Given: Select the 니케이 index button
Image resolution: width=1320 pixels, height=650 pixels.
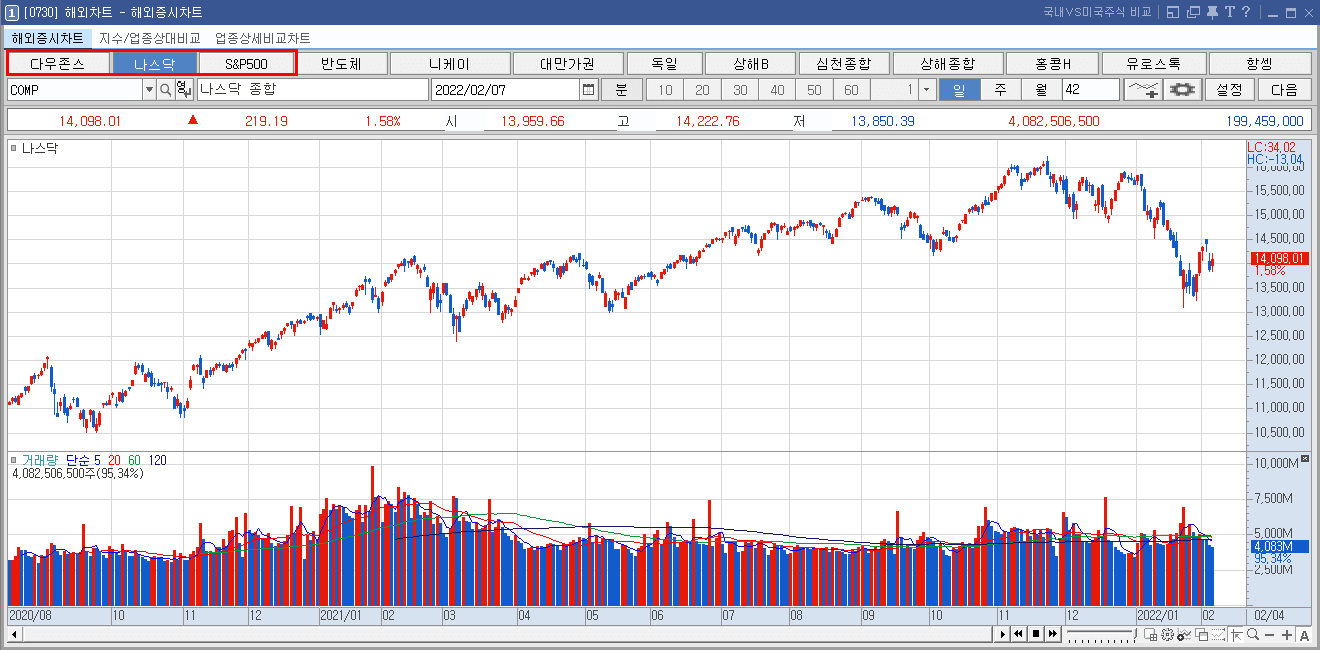Looking at the screenshot, I should tap(449, 64).
